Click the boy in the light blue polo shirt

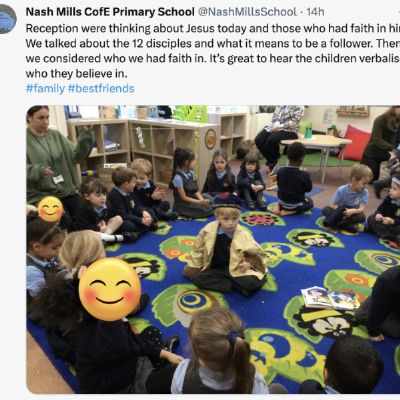(349, 198)
